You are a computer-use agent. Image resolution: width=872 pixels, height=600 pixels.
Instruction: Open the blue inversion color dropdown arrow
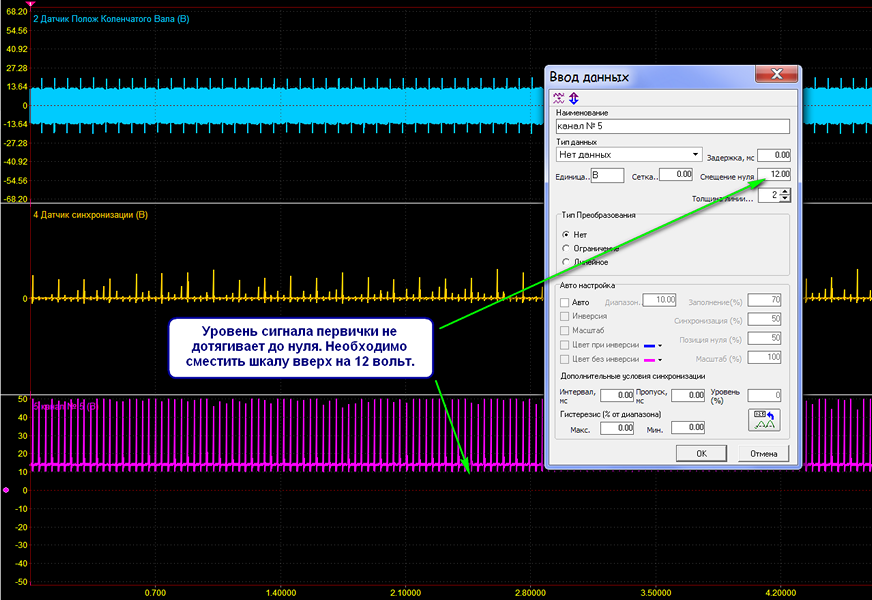point(660,346)
